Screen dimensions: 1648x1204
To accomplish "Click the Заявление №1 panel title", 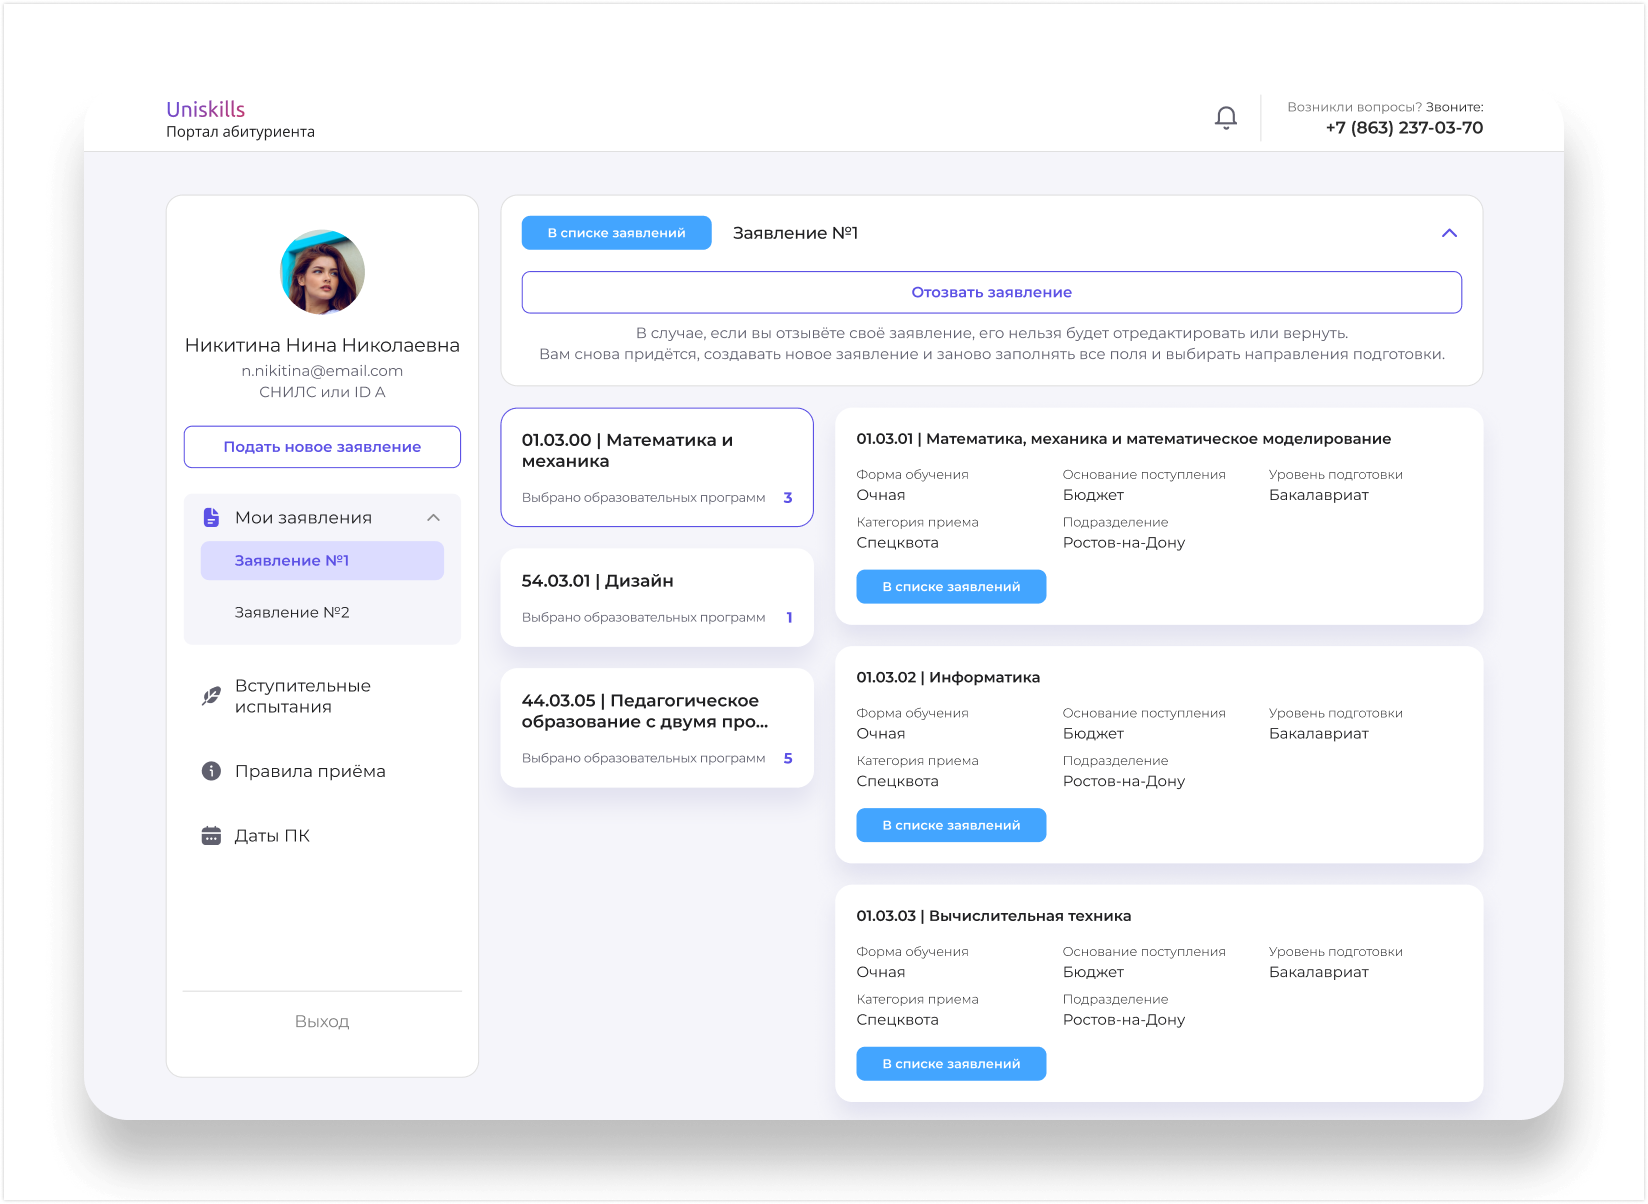I will tap(796, 233).
